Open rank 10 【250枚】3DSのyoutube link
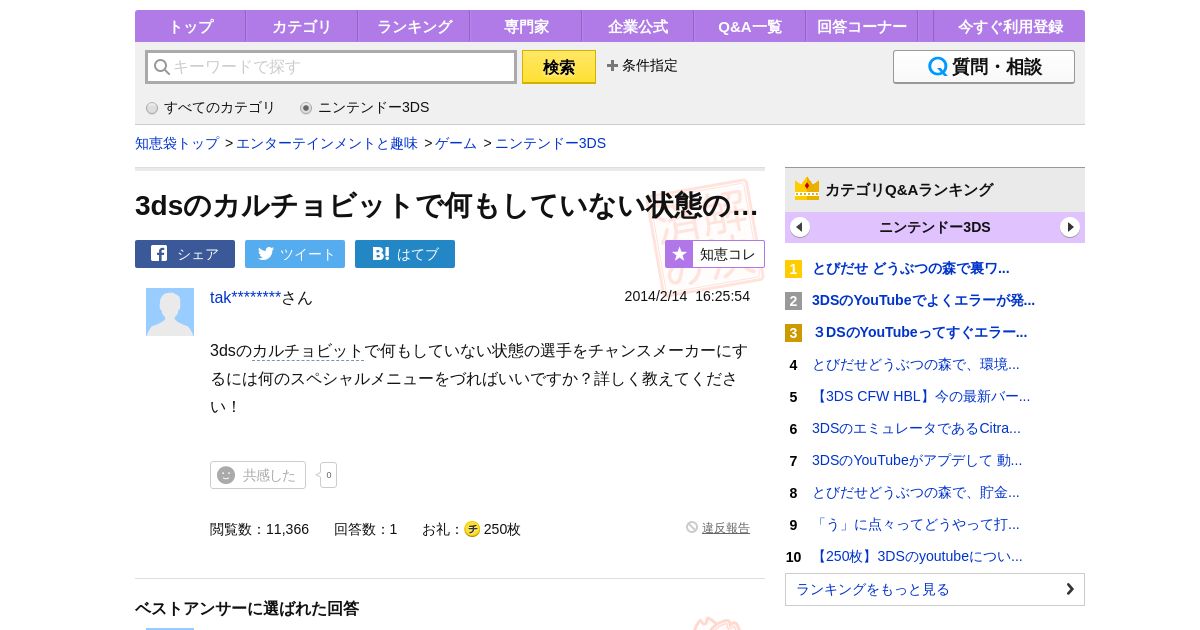Screen dimensions: 1200x630 pyautogui.click(x=917, y=556)
